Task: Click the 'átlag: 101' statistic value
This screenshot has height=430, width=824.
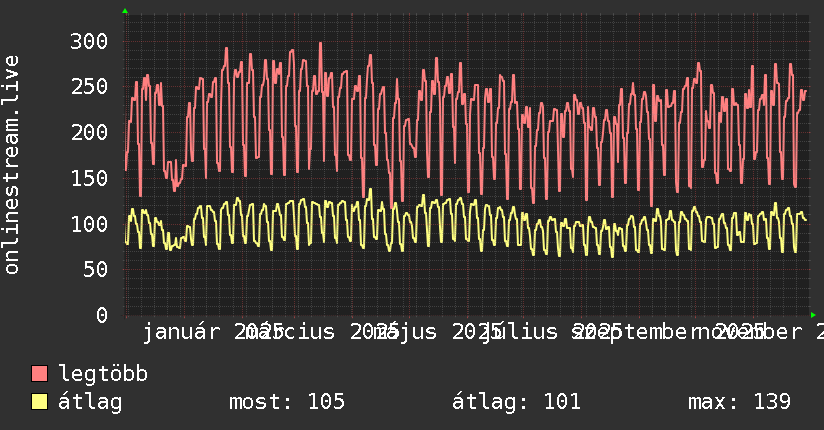Action: click(x=516, y=402)
